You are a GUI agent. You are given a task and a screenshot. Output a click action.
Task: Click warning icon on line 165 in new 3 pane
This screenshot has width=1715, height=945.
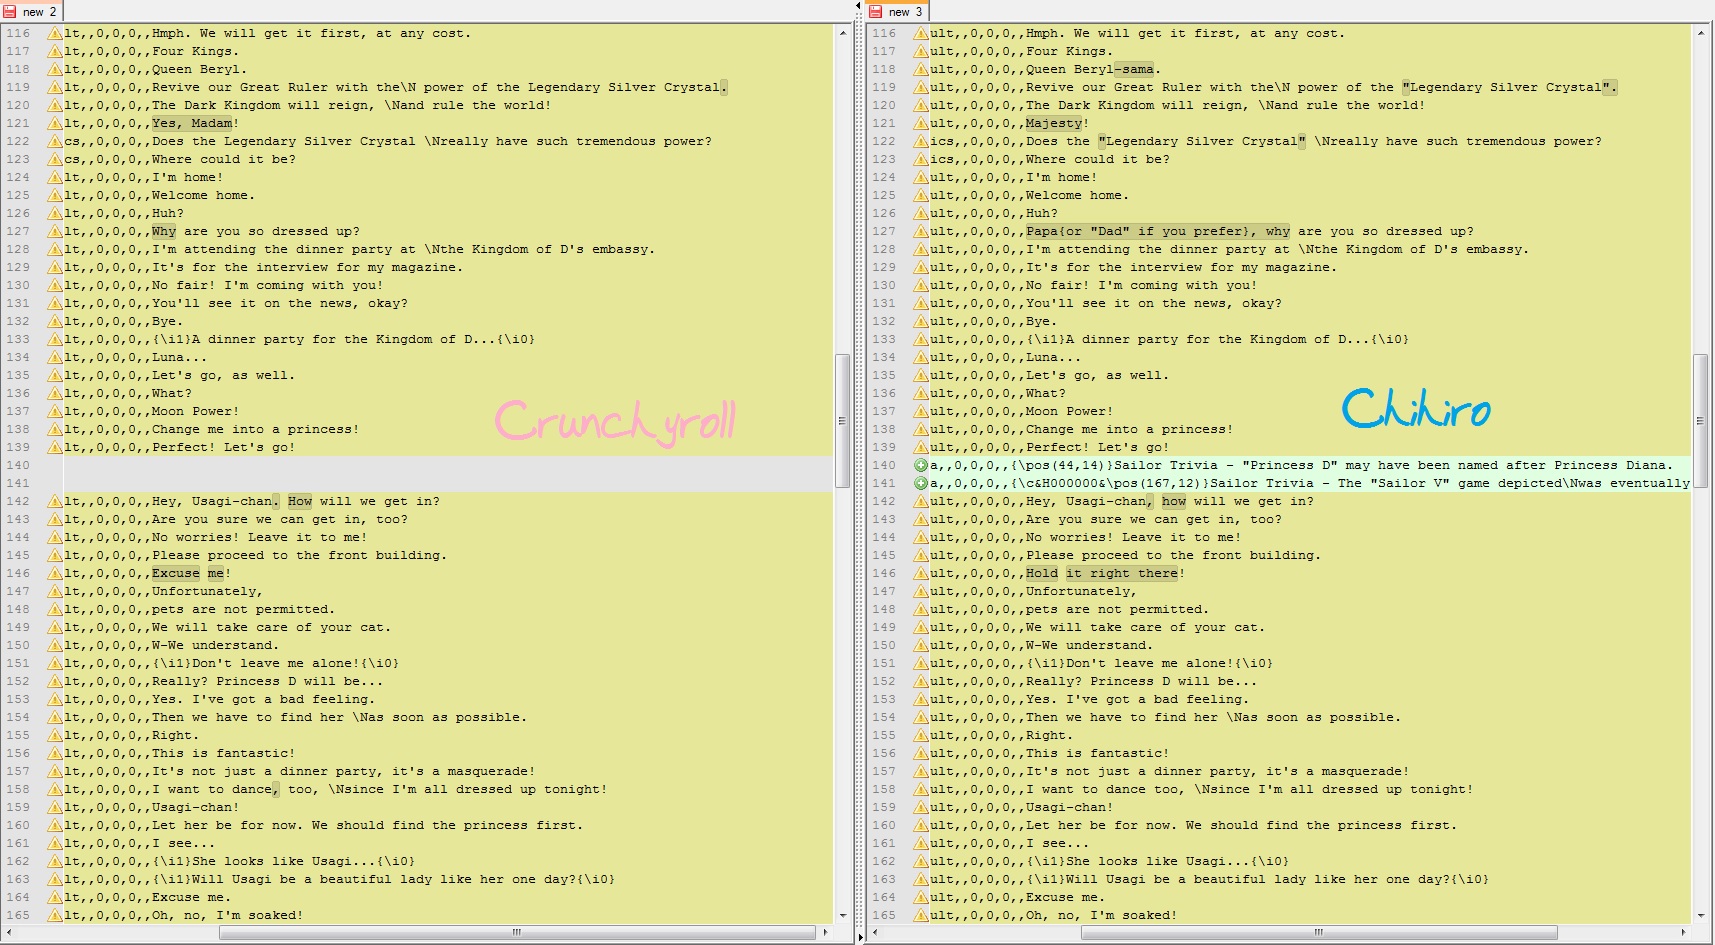click(x=921, y=915)
